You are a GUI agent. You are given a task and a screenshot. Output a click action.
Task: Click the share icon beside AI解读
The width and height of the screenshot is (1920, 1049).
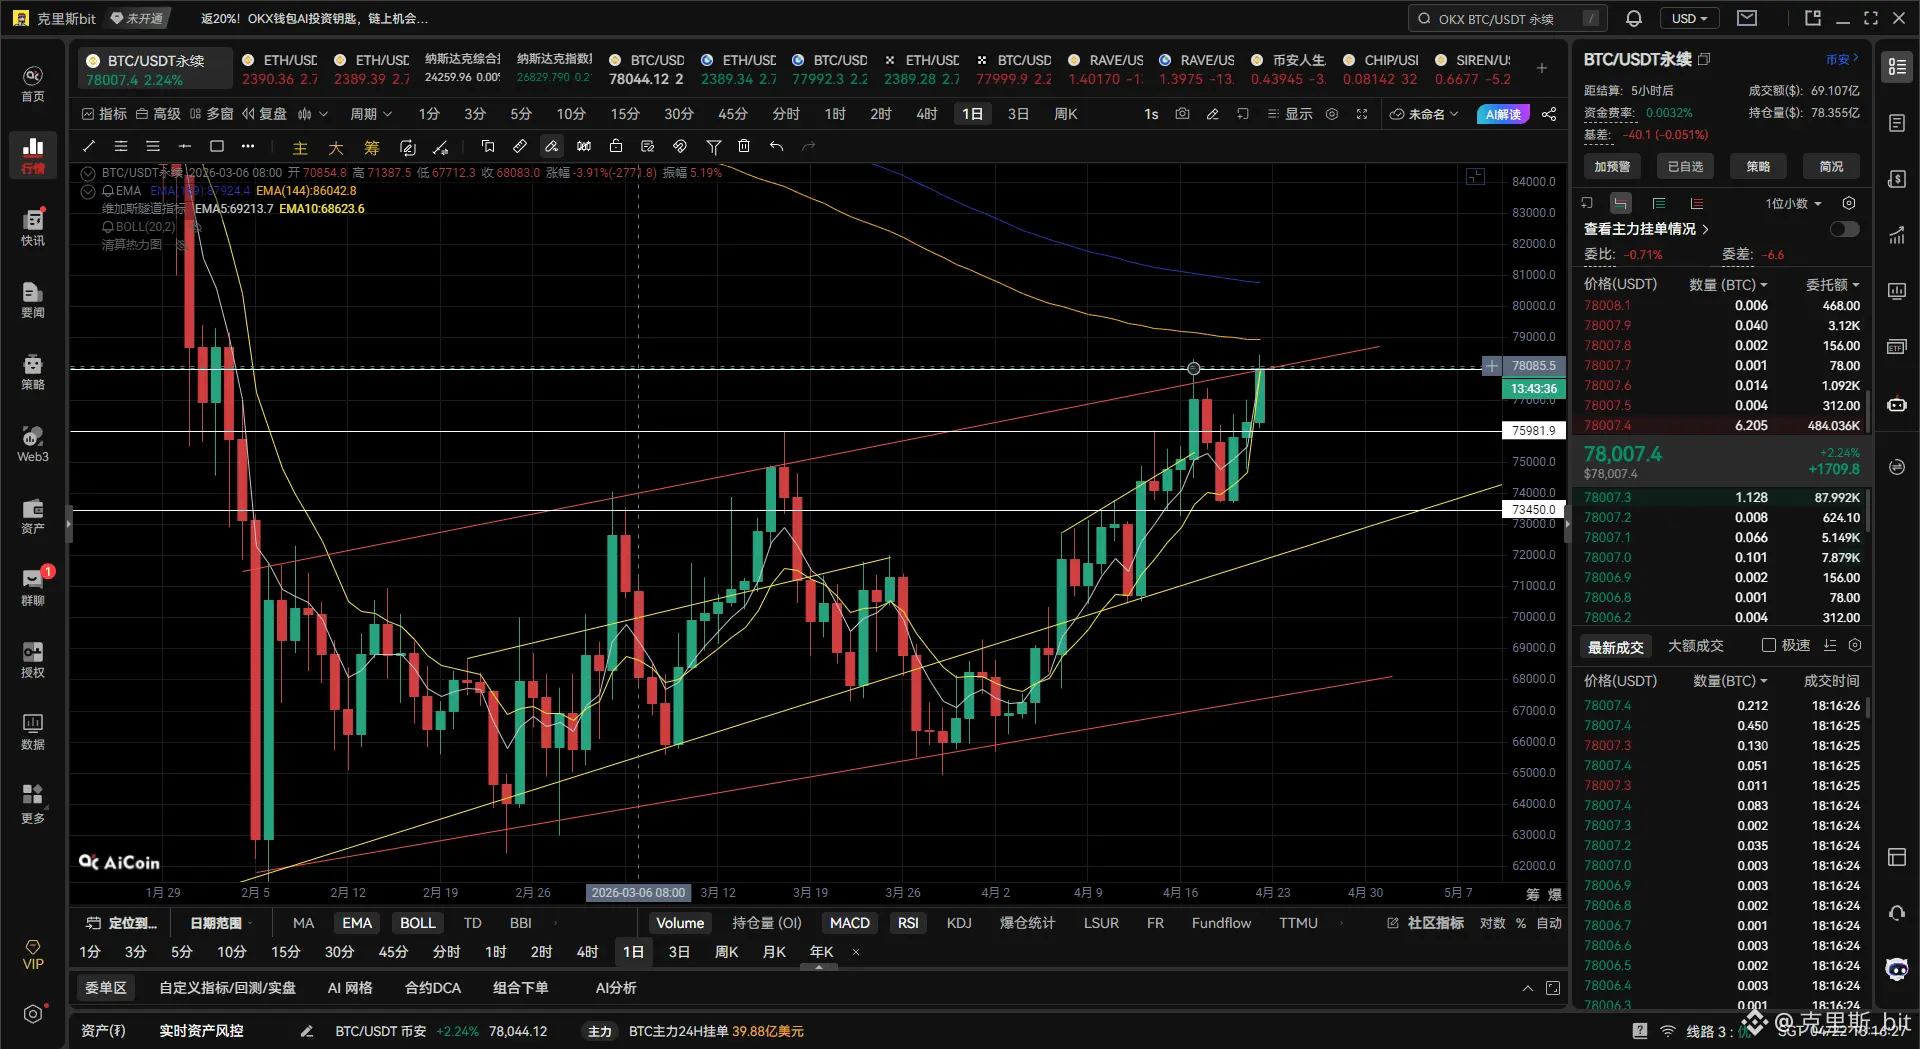click(x=1549, y=114)
